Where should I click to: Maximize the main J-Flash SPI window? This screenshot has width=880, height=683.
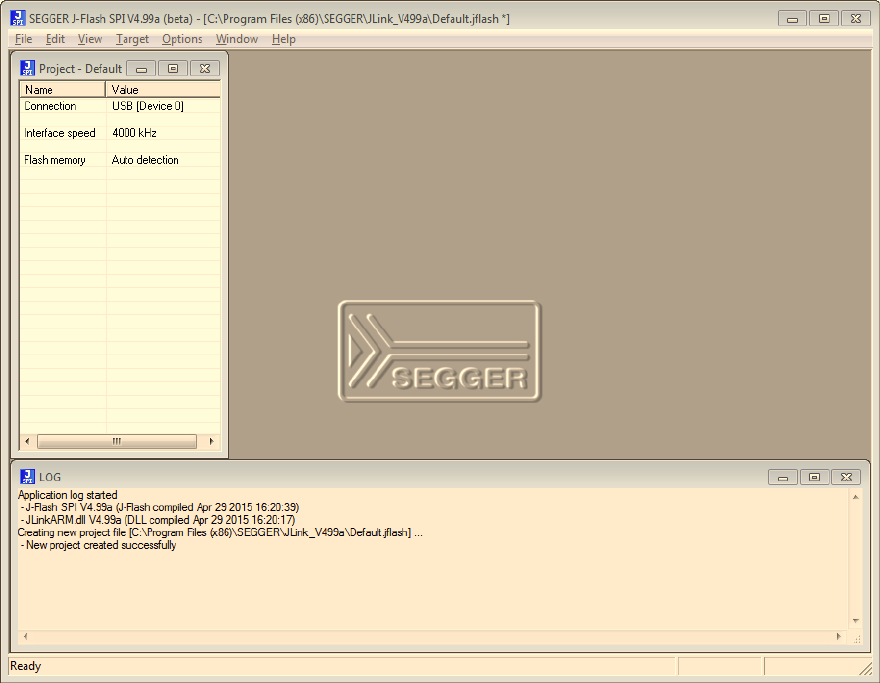pos(824,19)
